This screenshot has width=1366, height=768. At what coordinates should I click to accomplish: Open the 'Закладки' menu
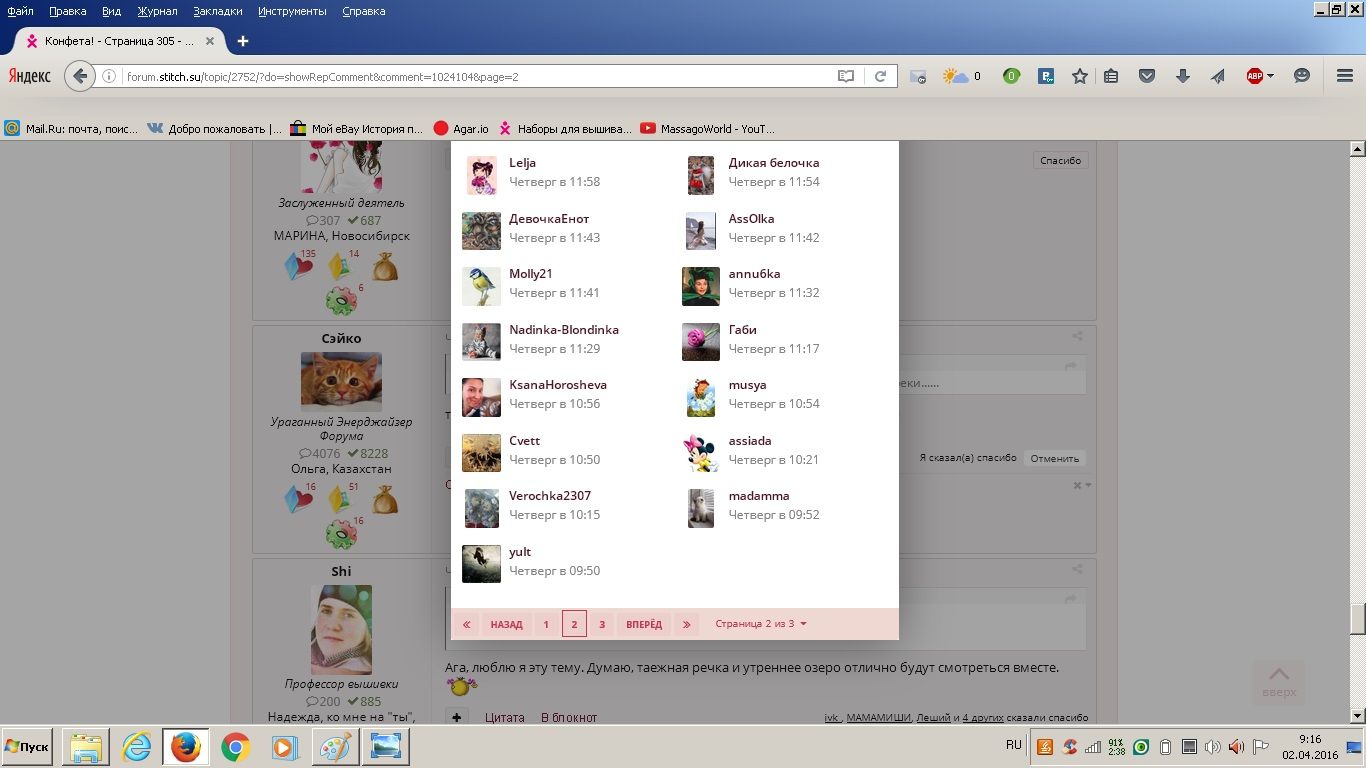(x=218, y=11)
